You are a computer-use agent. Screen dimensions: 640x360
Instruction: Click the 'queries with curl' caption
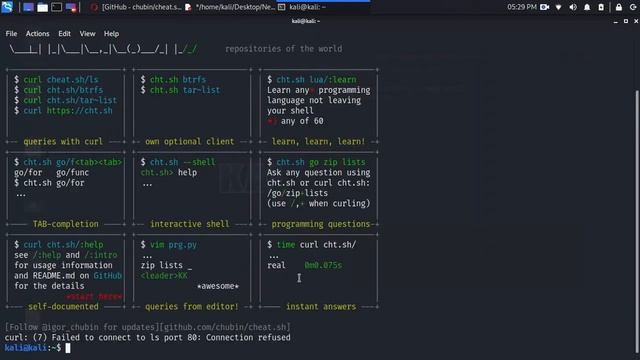63,142
